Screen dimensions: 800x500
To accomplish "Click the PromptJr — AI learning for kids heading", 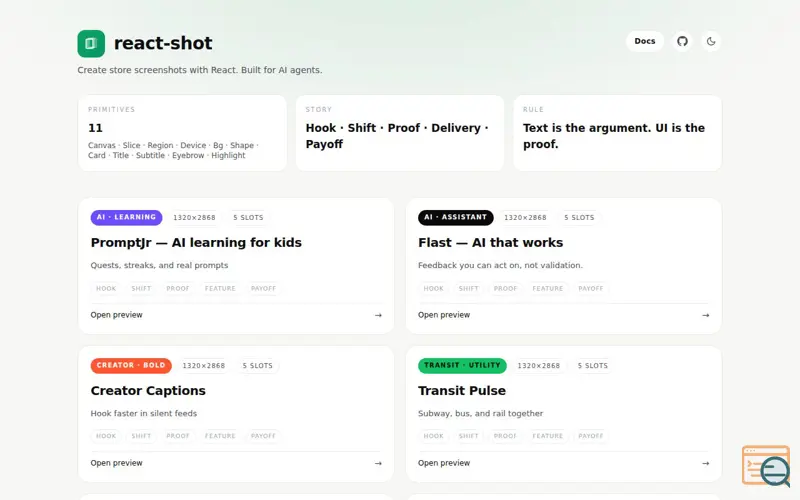I will (x=196, y=242).
